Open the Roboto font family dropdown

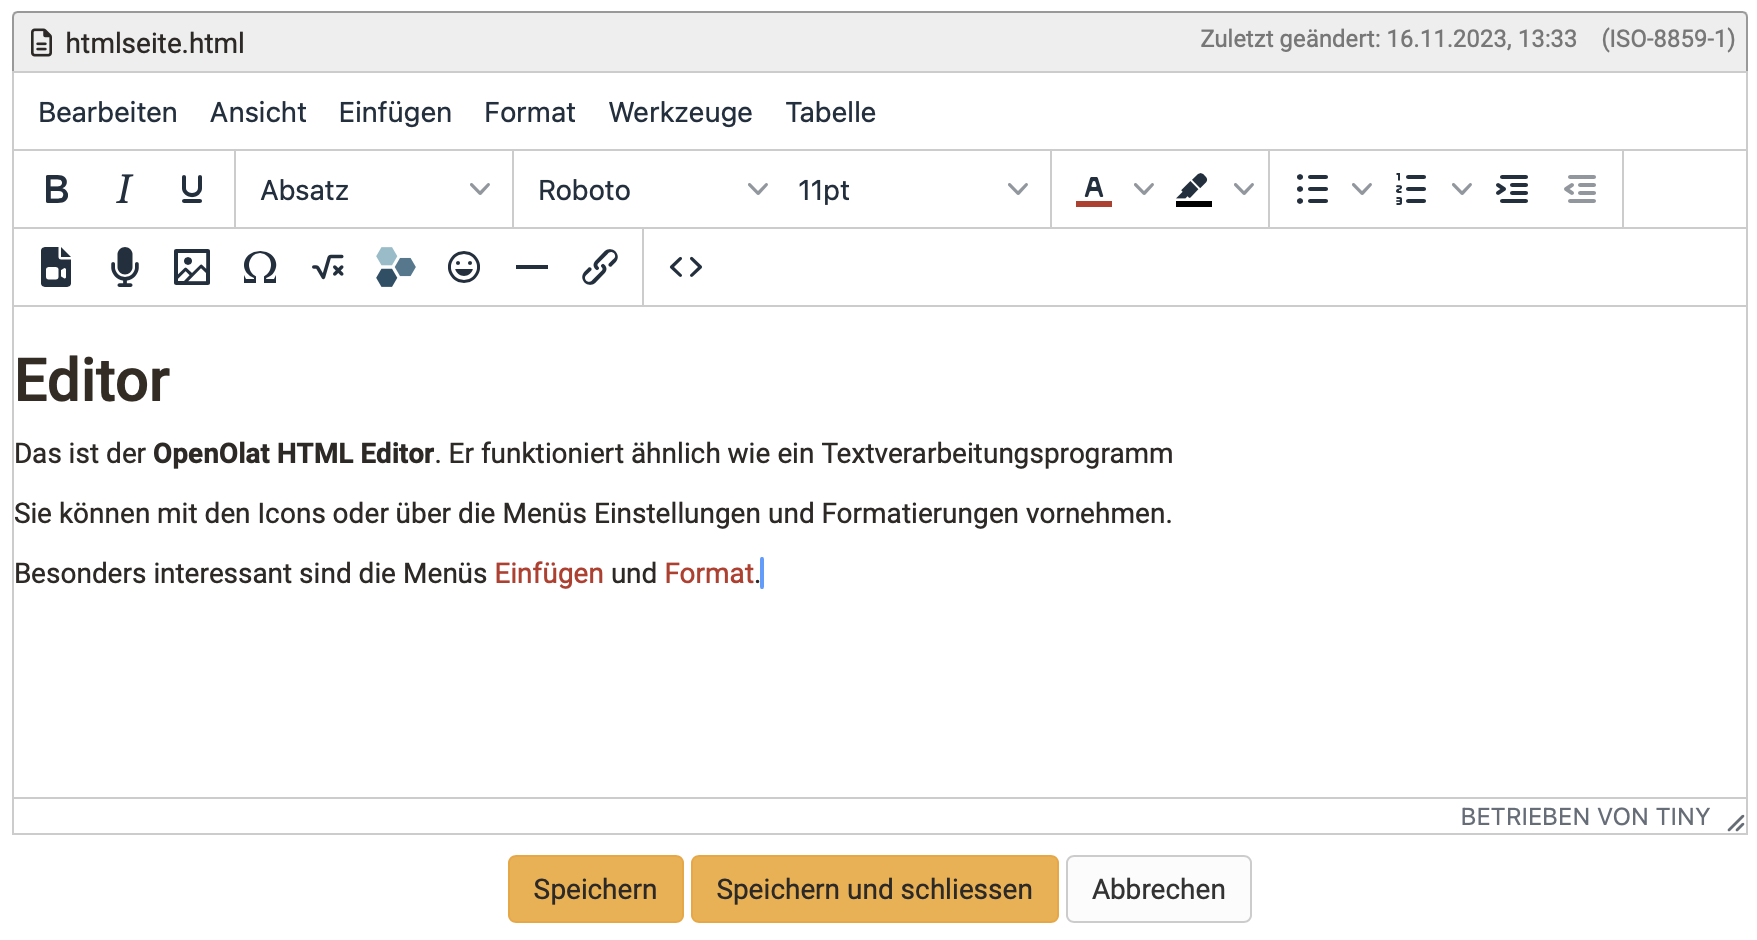click(x=648, y=189)
